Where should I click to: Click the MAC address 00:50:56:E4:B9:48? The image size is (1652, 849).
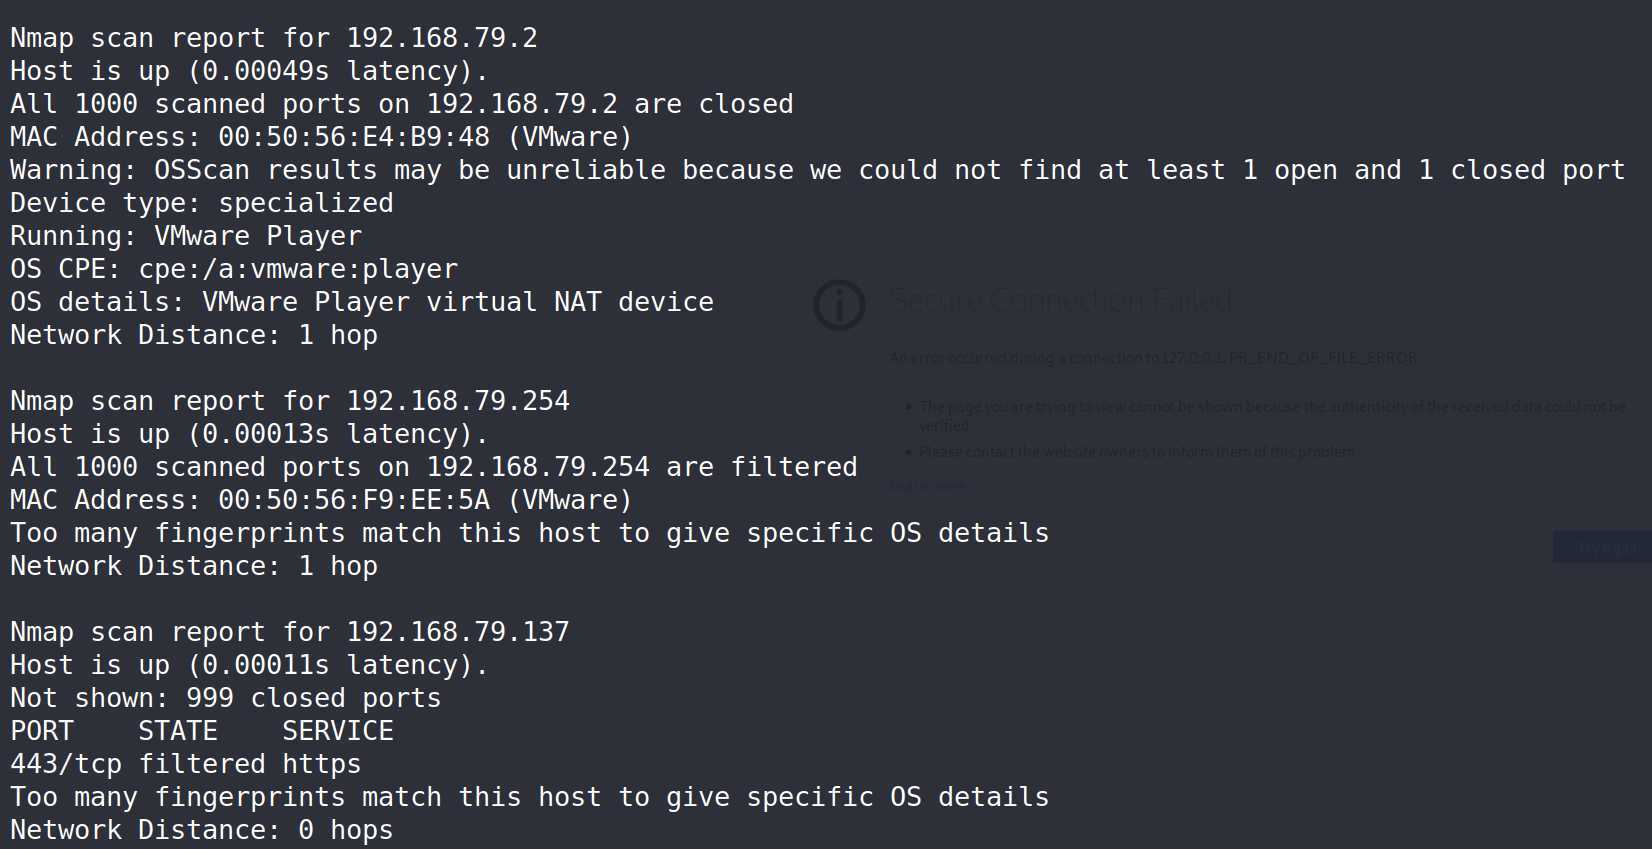click(354, 137)
